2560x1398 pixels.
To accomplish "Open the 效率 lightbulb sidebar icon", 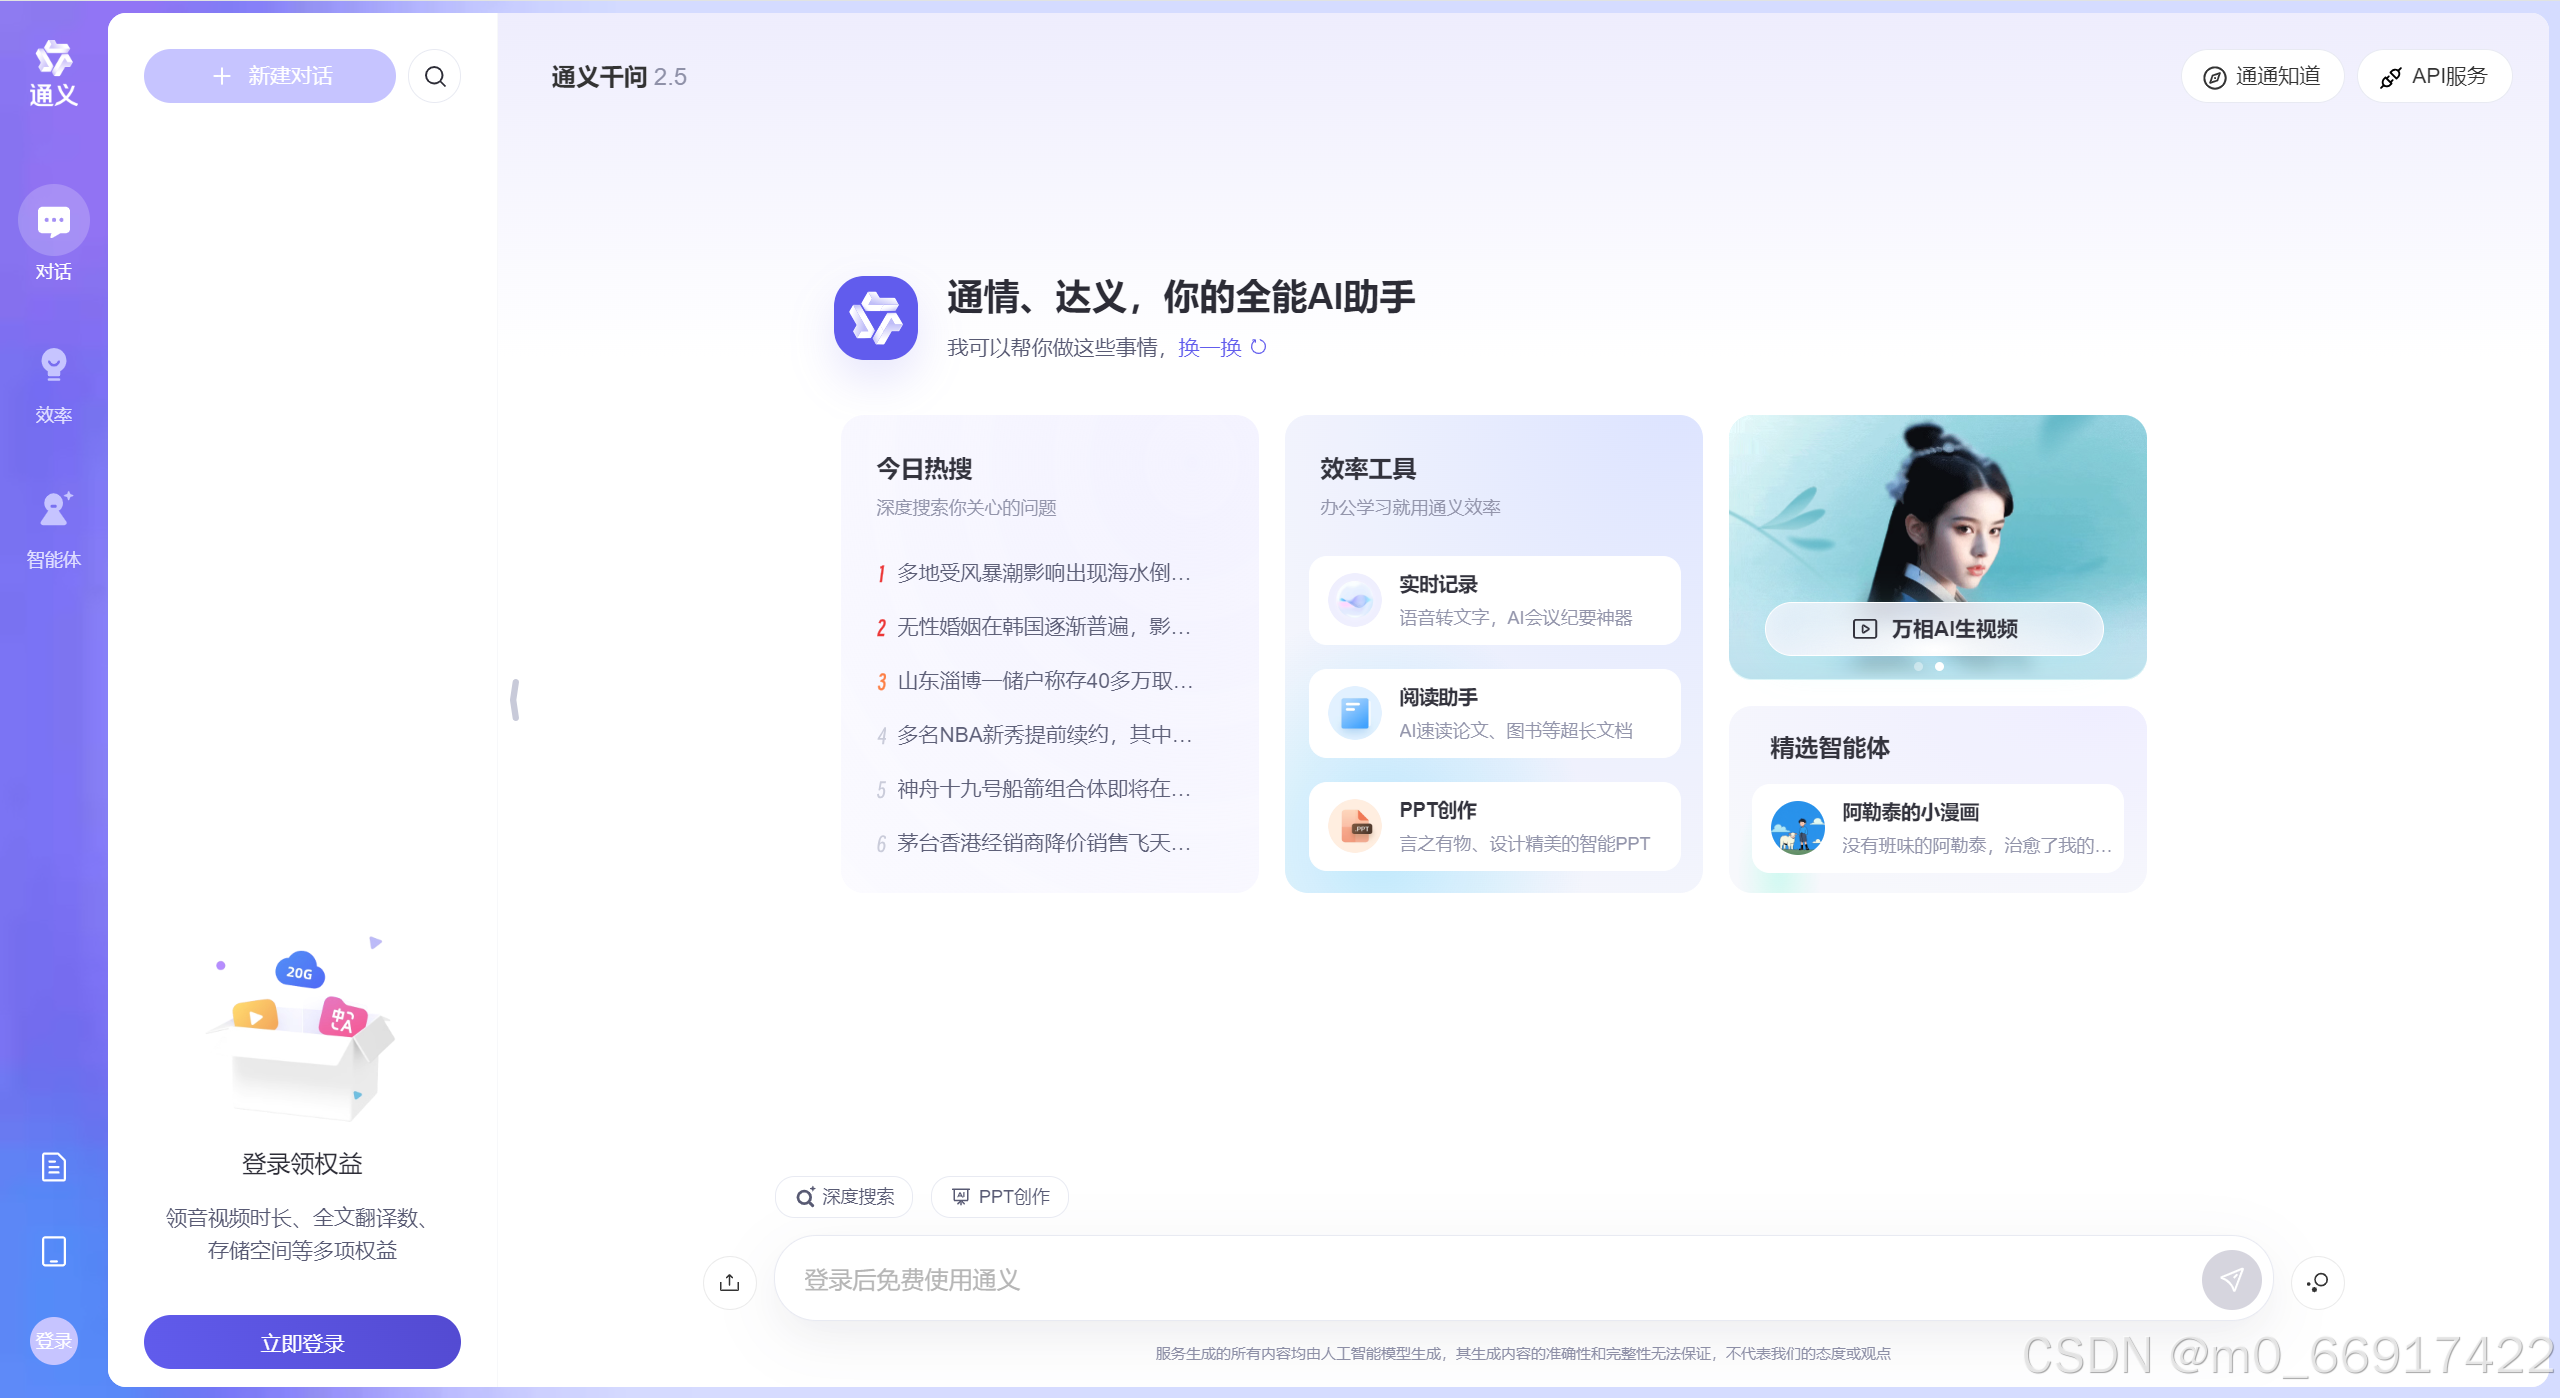I will click(x=53, y=365).
